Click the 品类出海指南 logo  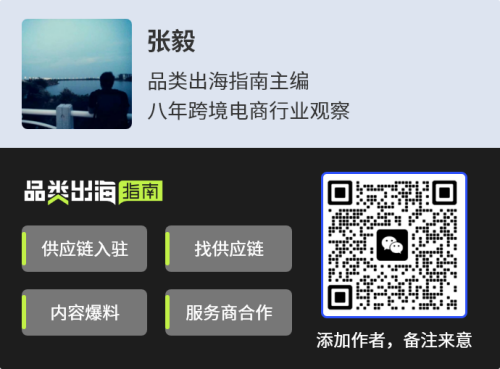[93, 192]
